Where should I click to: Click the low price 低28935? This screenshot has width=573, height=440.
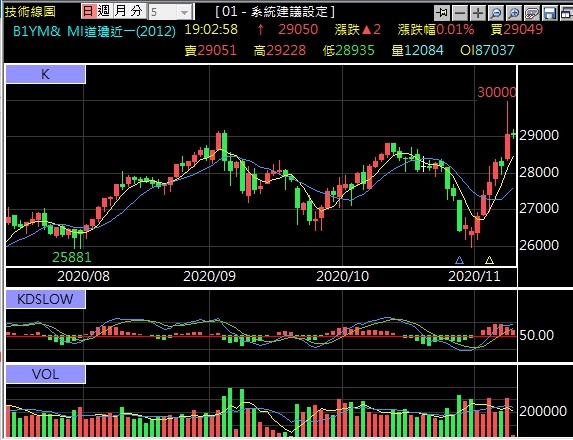click(349, 50)
